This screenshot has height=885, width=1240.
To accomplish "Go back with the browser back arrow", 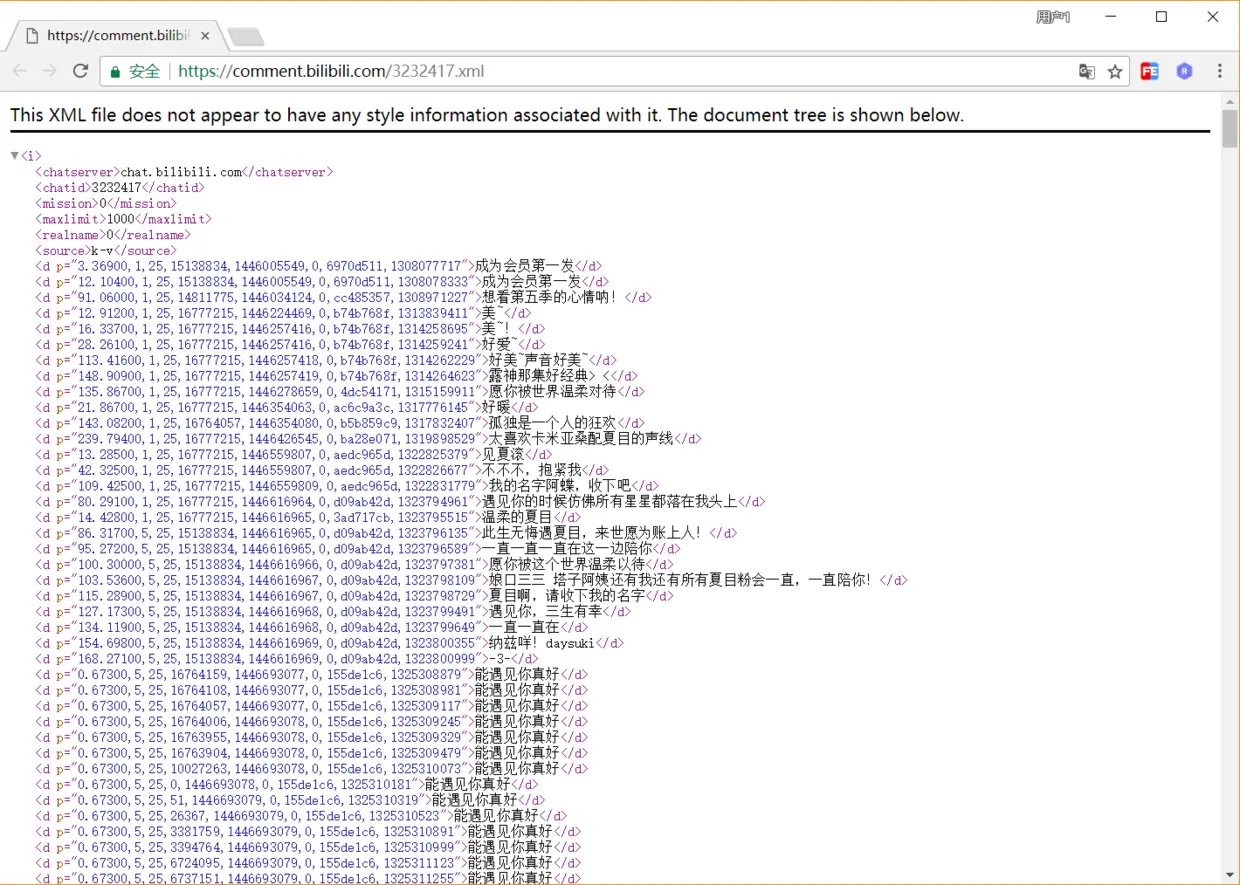I will [x=19, y=71].
